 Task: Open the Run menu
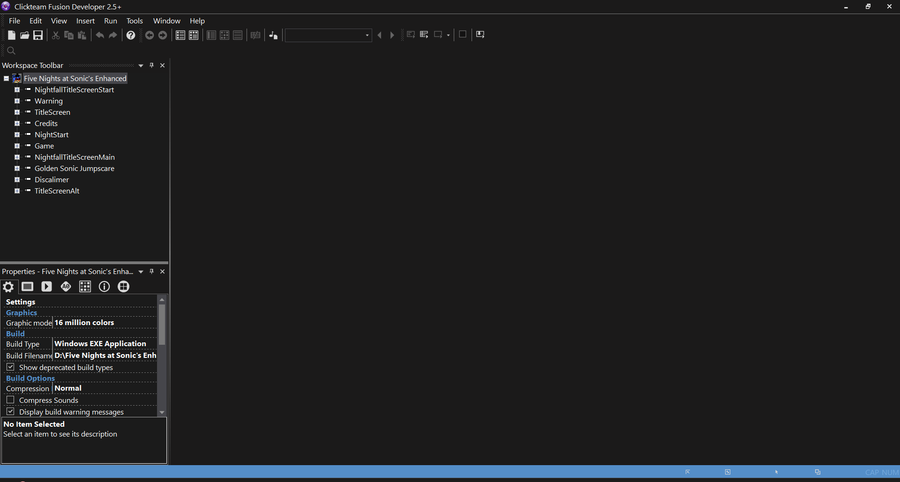pos(111,21)
